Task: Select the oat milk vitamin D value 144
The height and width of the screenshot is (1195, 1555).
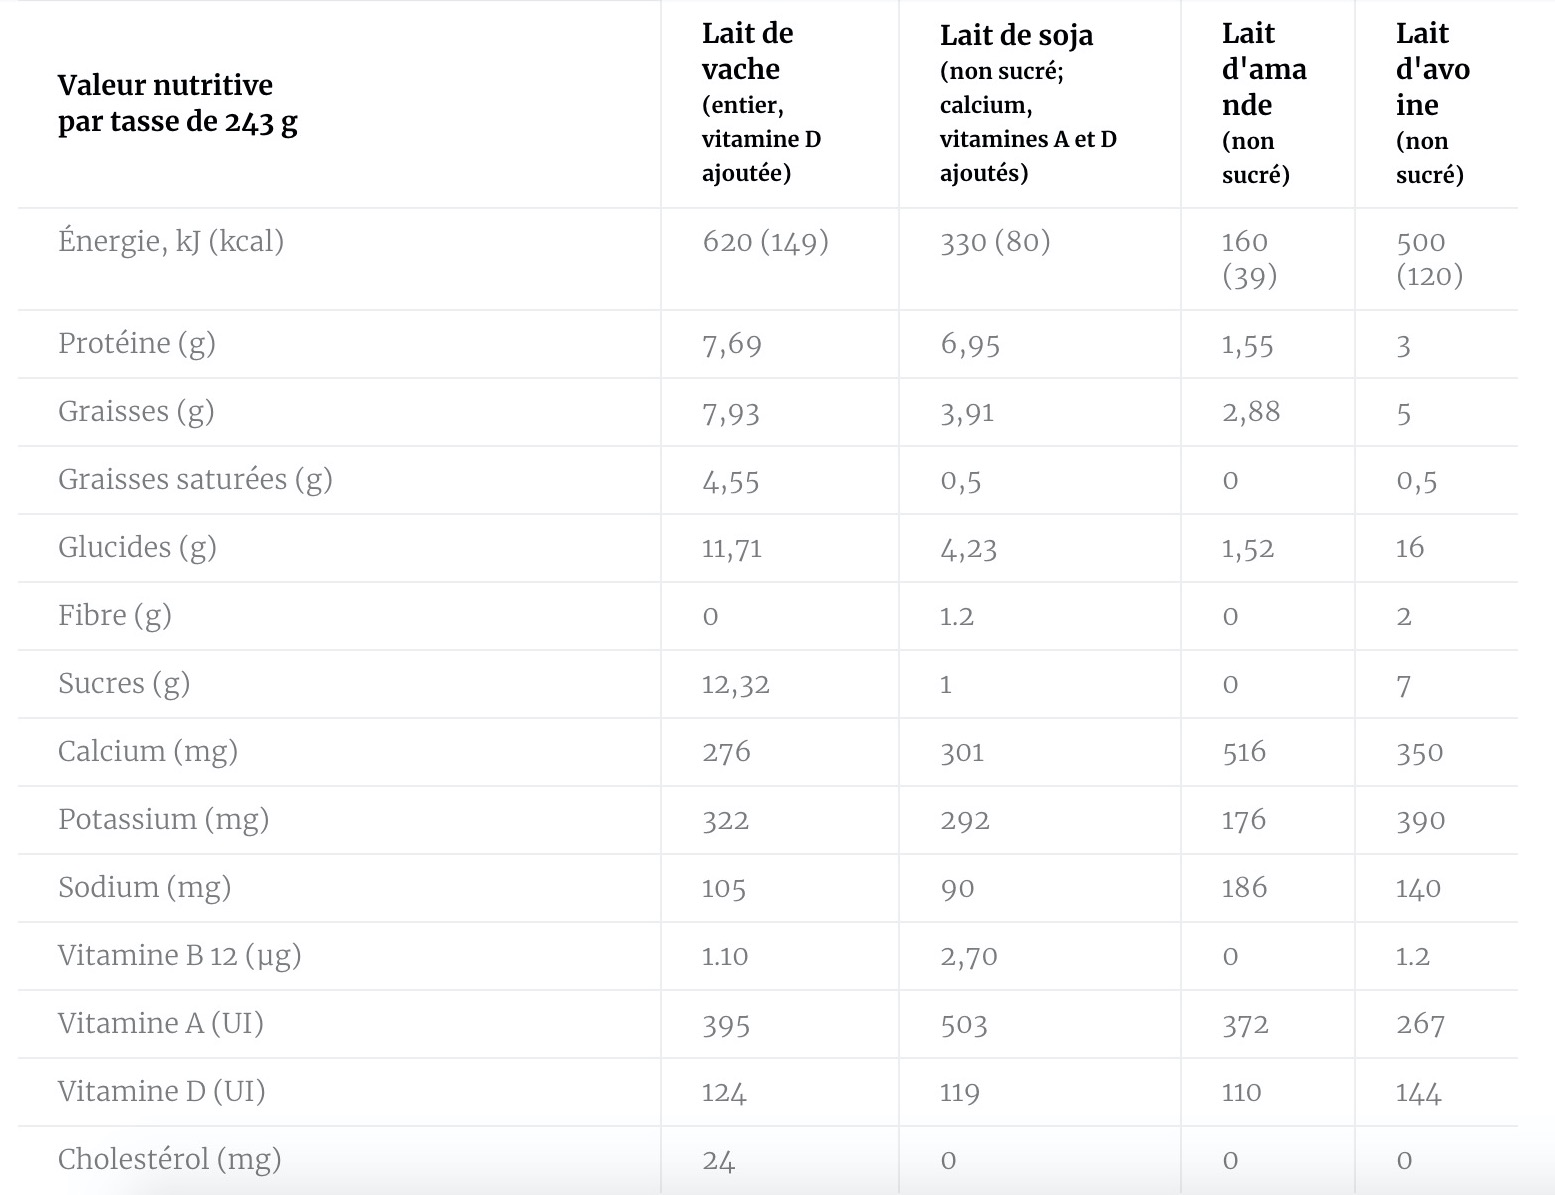Action: (x=1418, y=1092)
